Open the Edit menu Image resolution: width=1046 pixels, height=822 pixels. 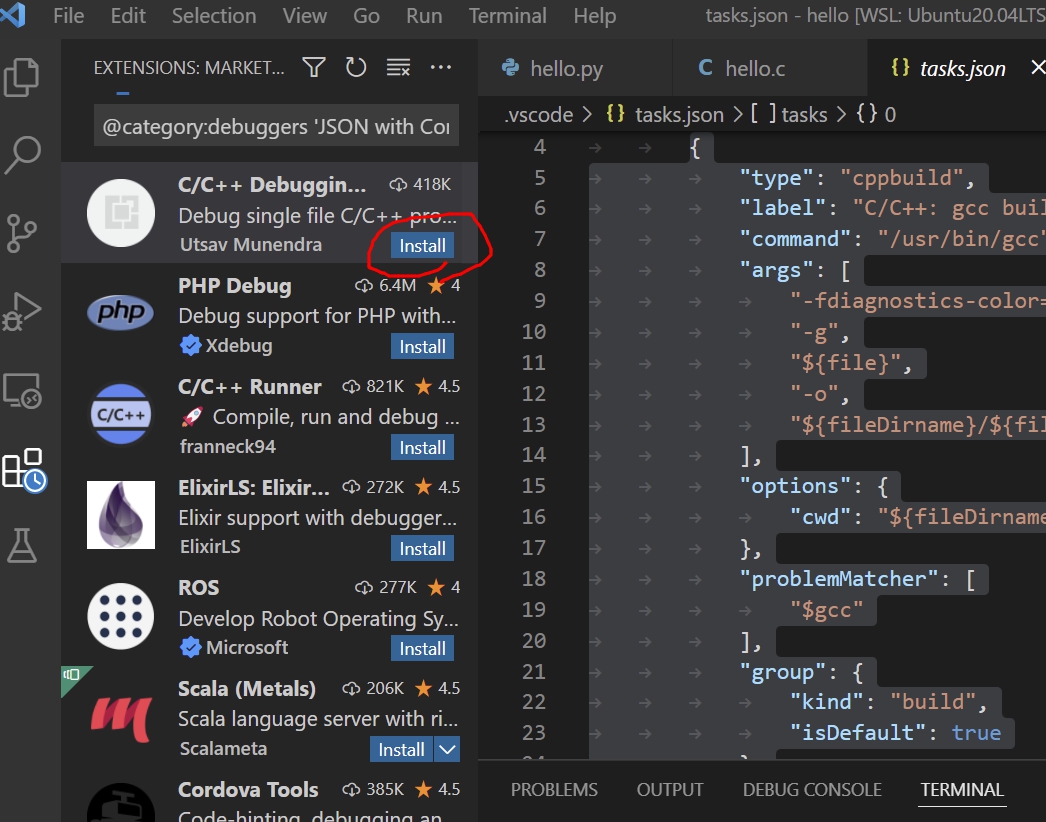[128, 15]
